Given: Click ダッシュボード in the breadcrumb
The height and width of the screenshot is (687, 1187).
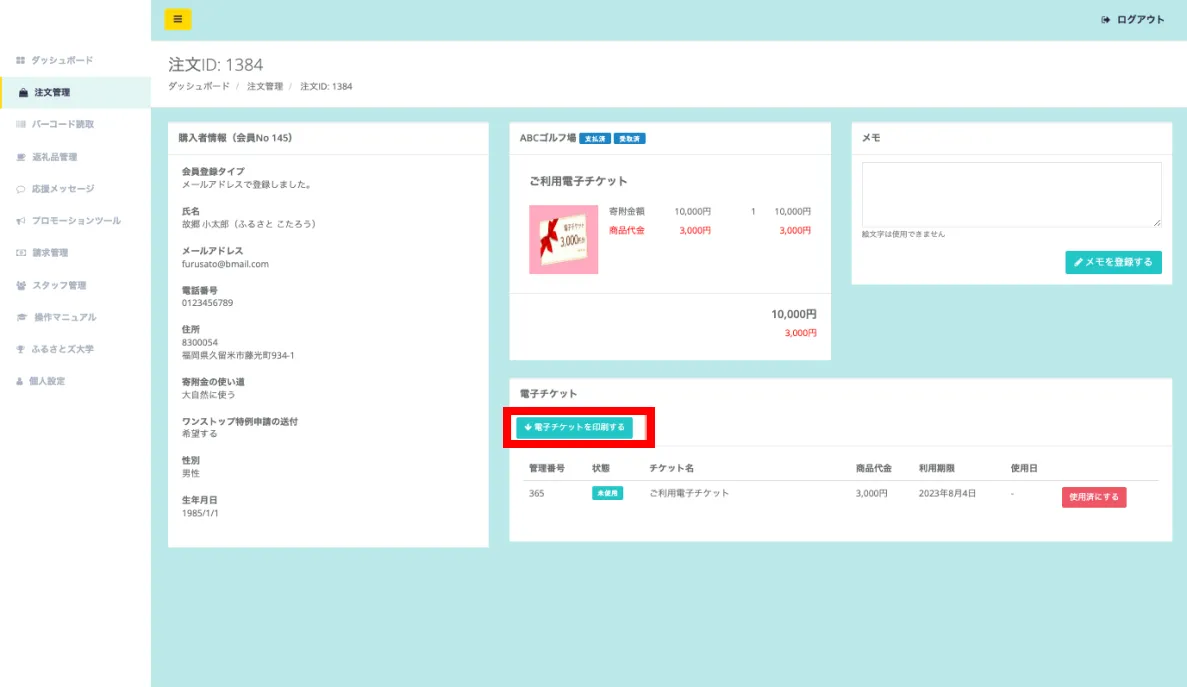Looking at the screenshot, I should click(x=198, y=87).
